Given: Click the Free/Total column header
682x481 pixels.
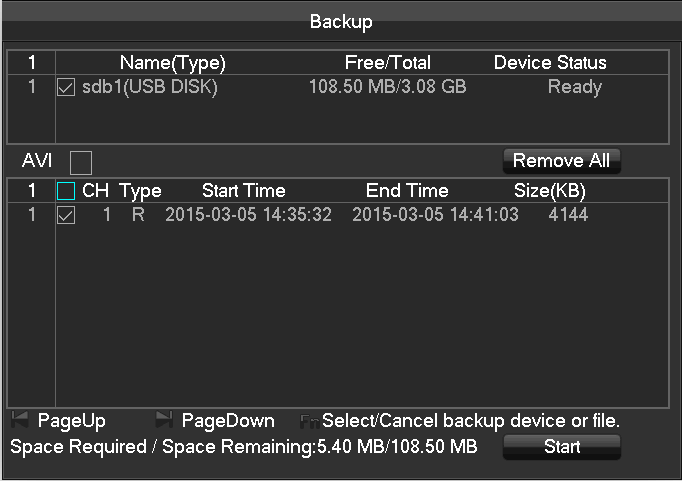Looking at the screenshot, I should click(388, 63).
